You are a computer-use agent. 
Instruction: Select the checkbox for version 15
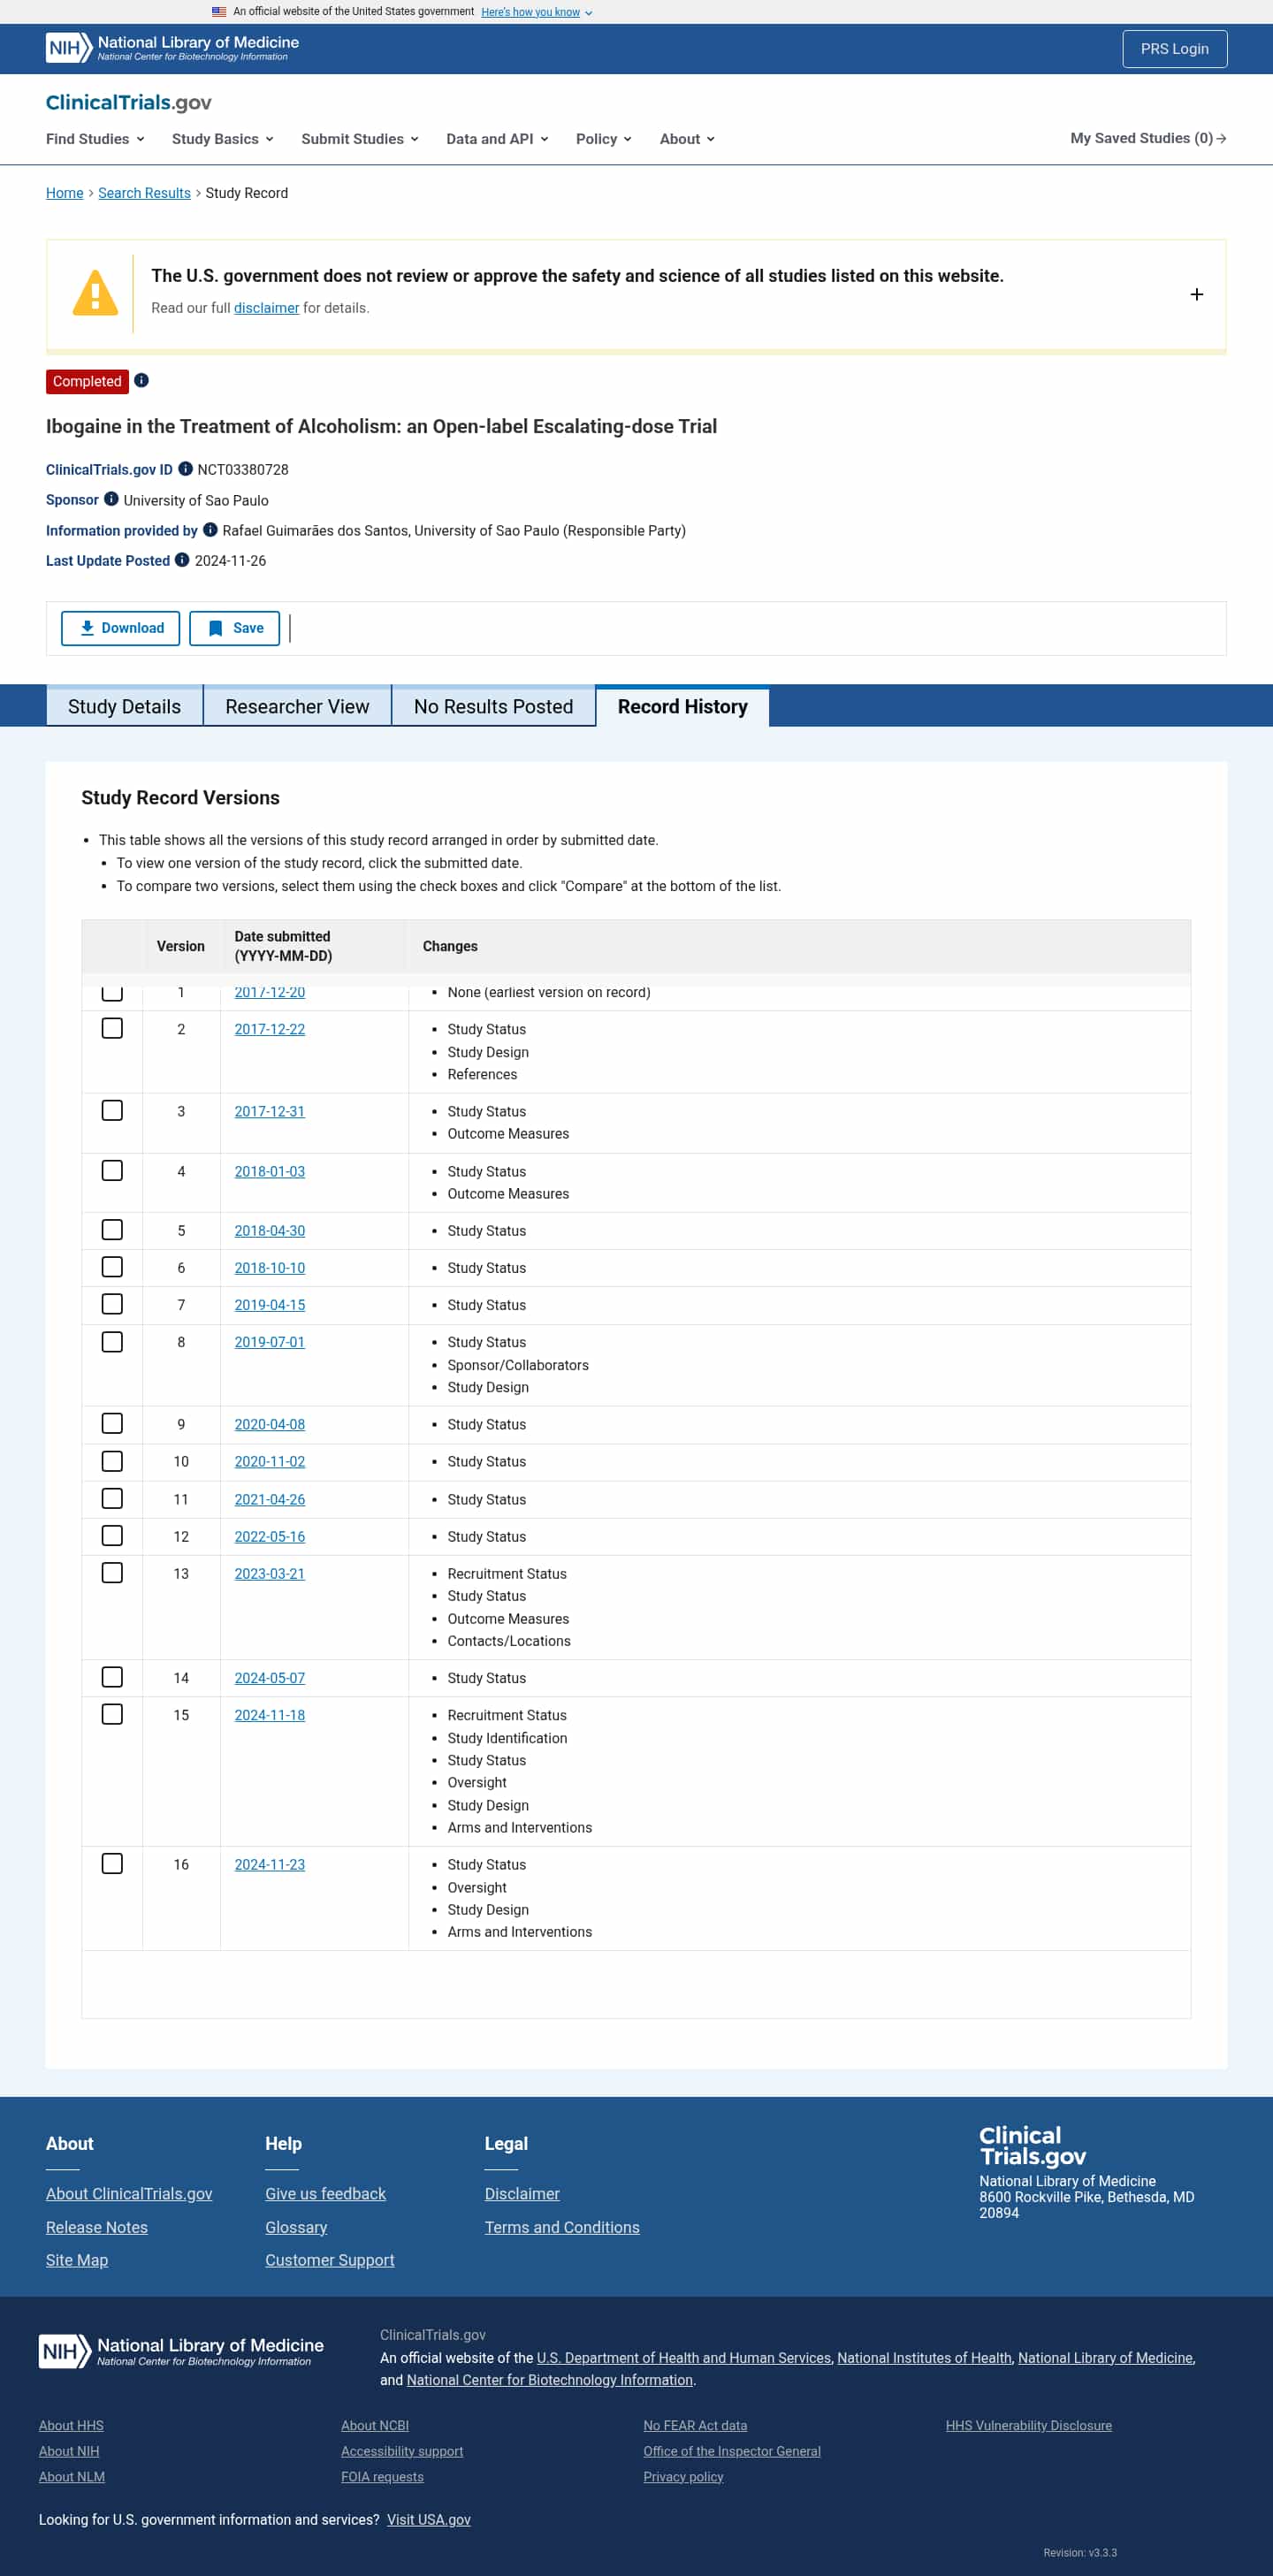pyautogui.click(x=112, y=1714)
